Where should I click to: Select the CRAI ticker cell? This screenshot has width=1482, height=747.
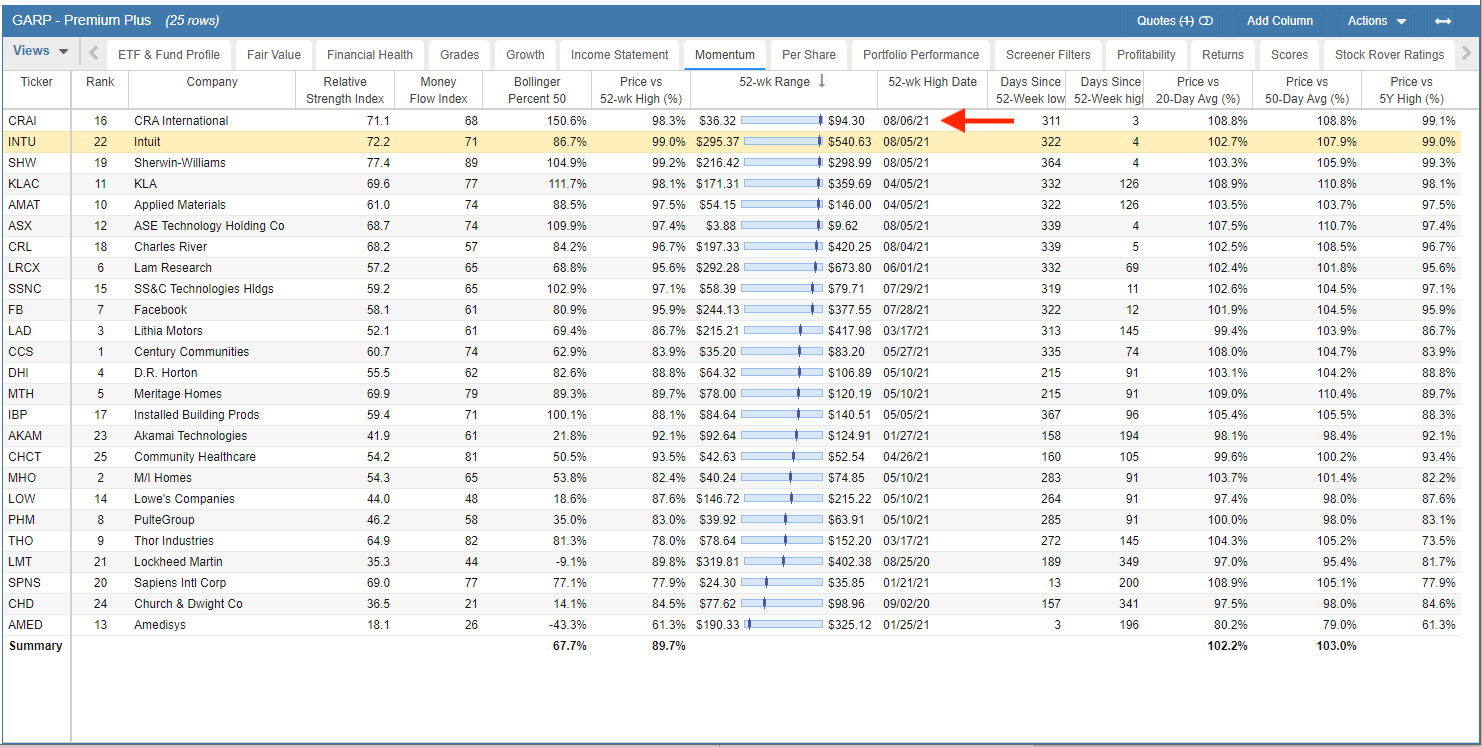tap(36, 121)
